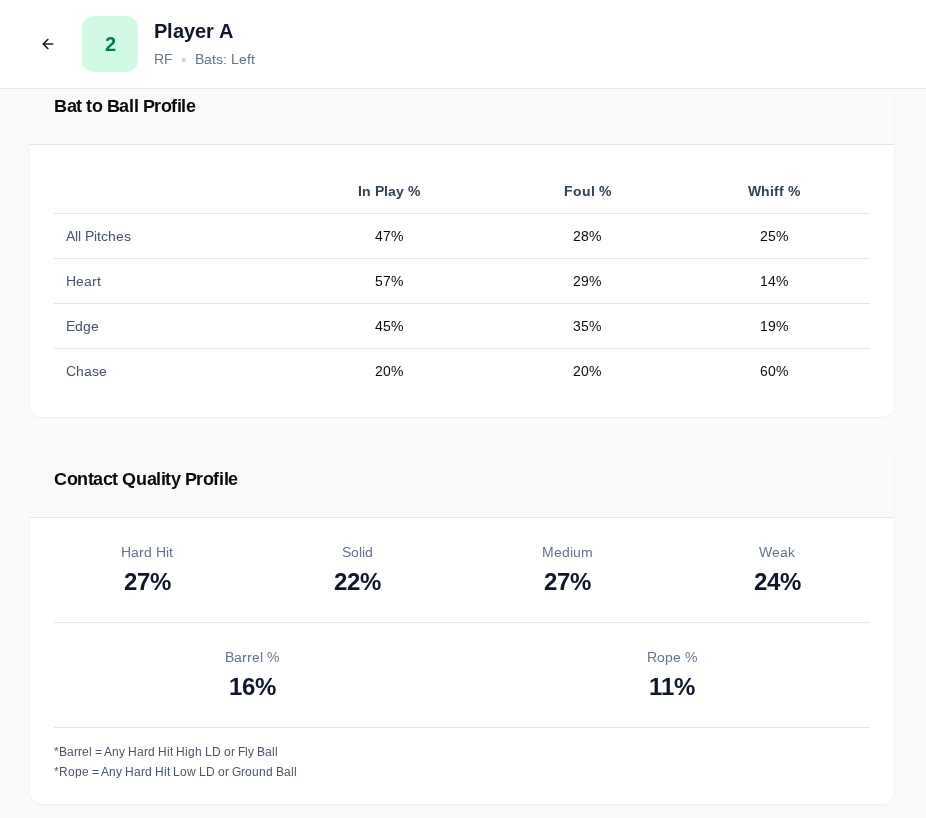This screenshot has height=818, width=926.
Task: Click the green number 2 jersey badge
Action: (110, 44)
